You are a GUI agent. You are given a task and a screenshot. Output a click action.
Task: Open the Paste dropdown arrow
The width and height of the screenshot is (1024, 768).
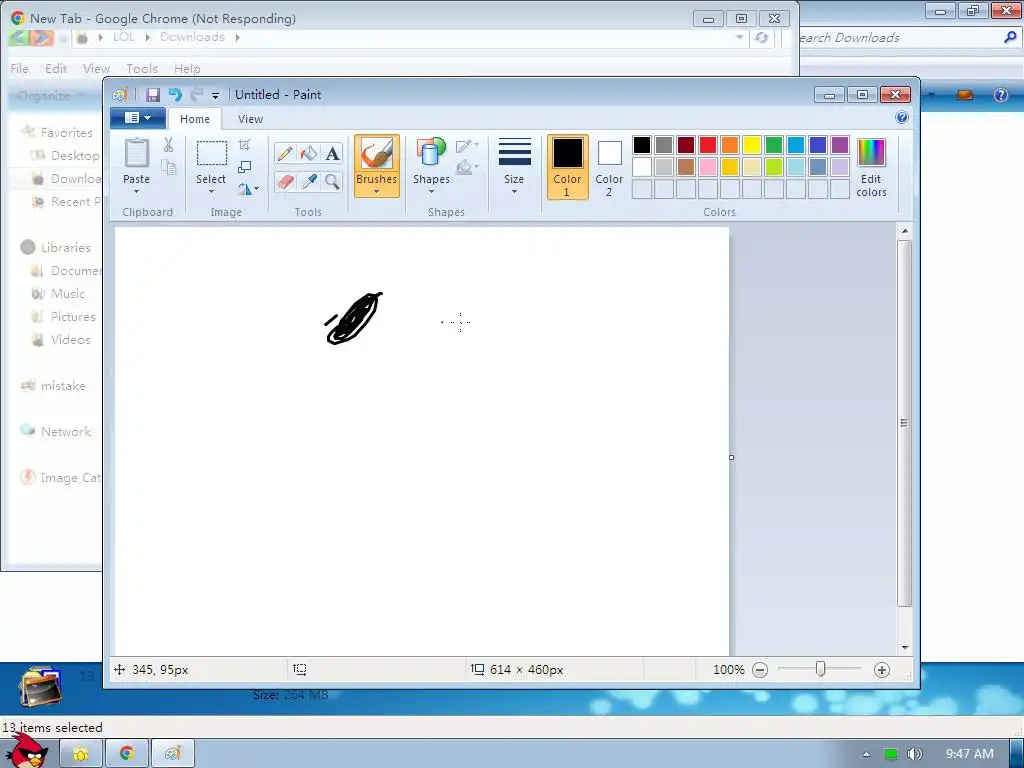136,191
